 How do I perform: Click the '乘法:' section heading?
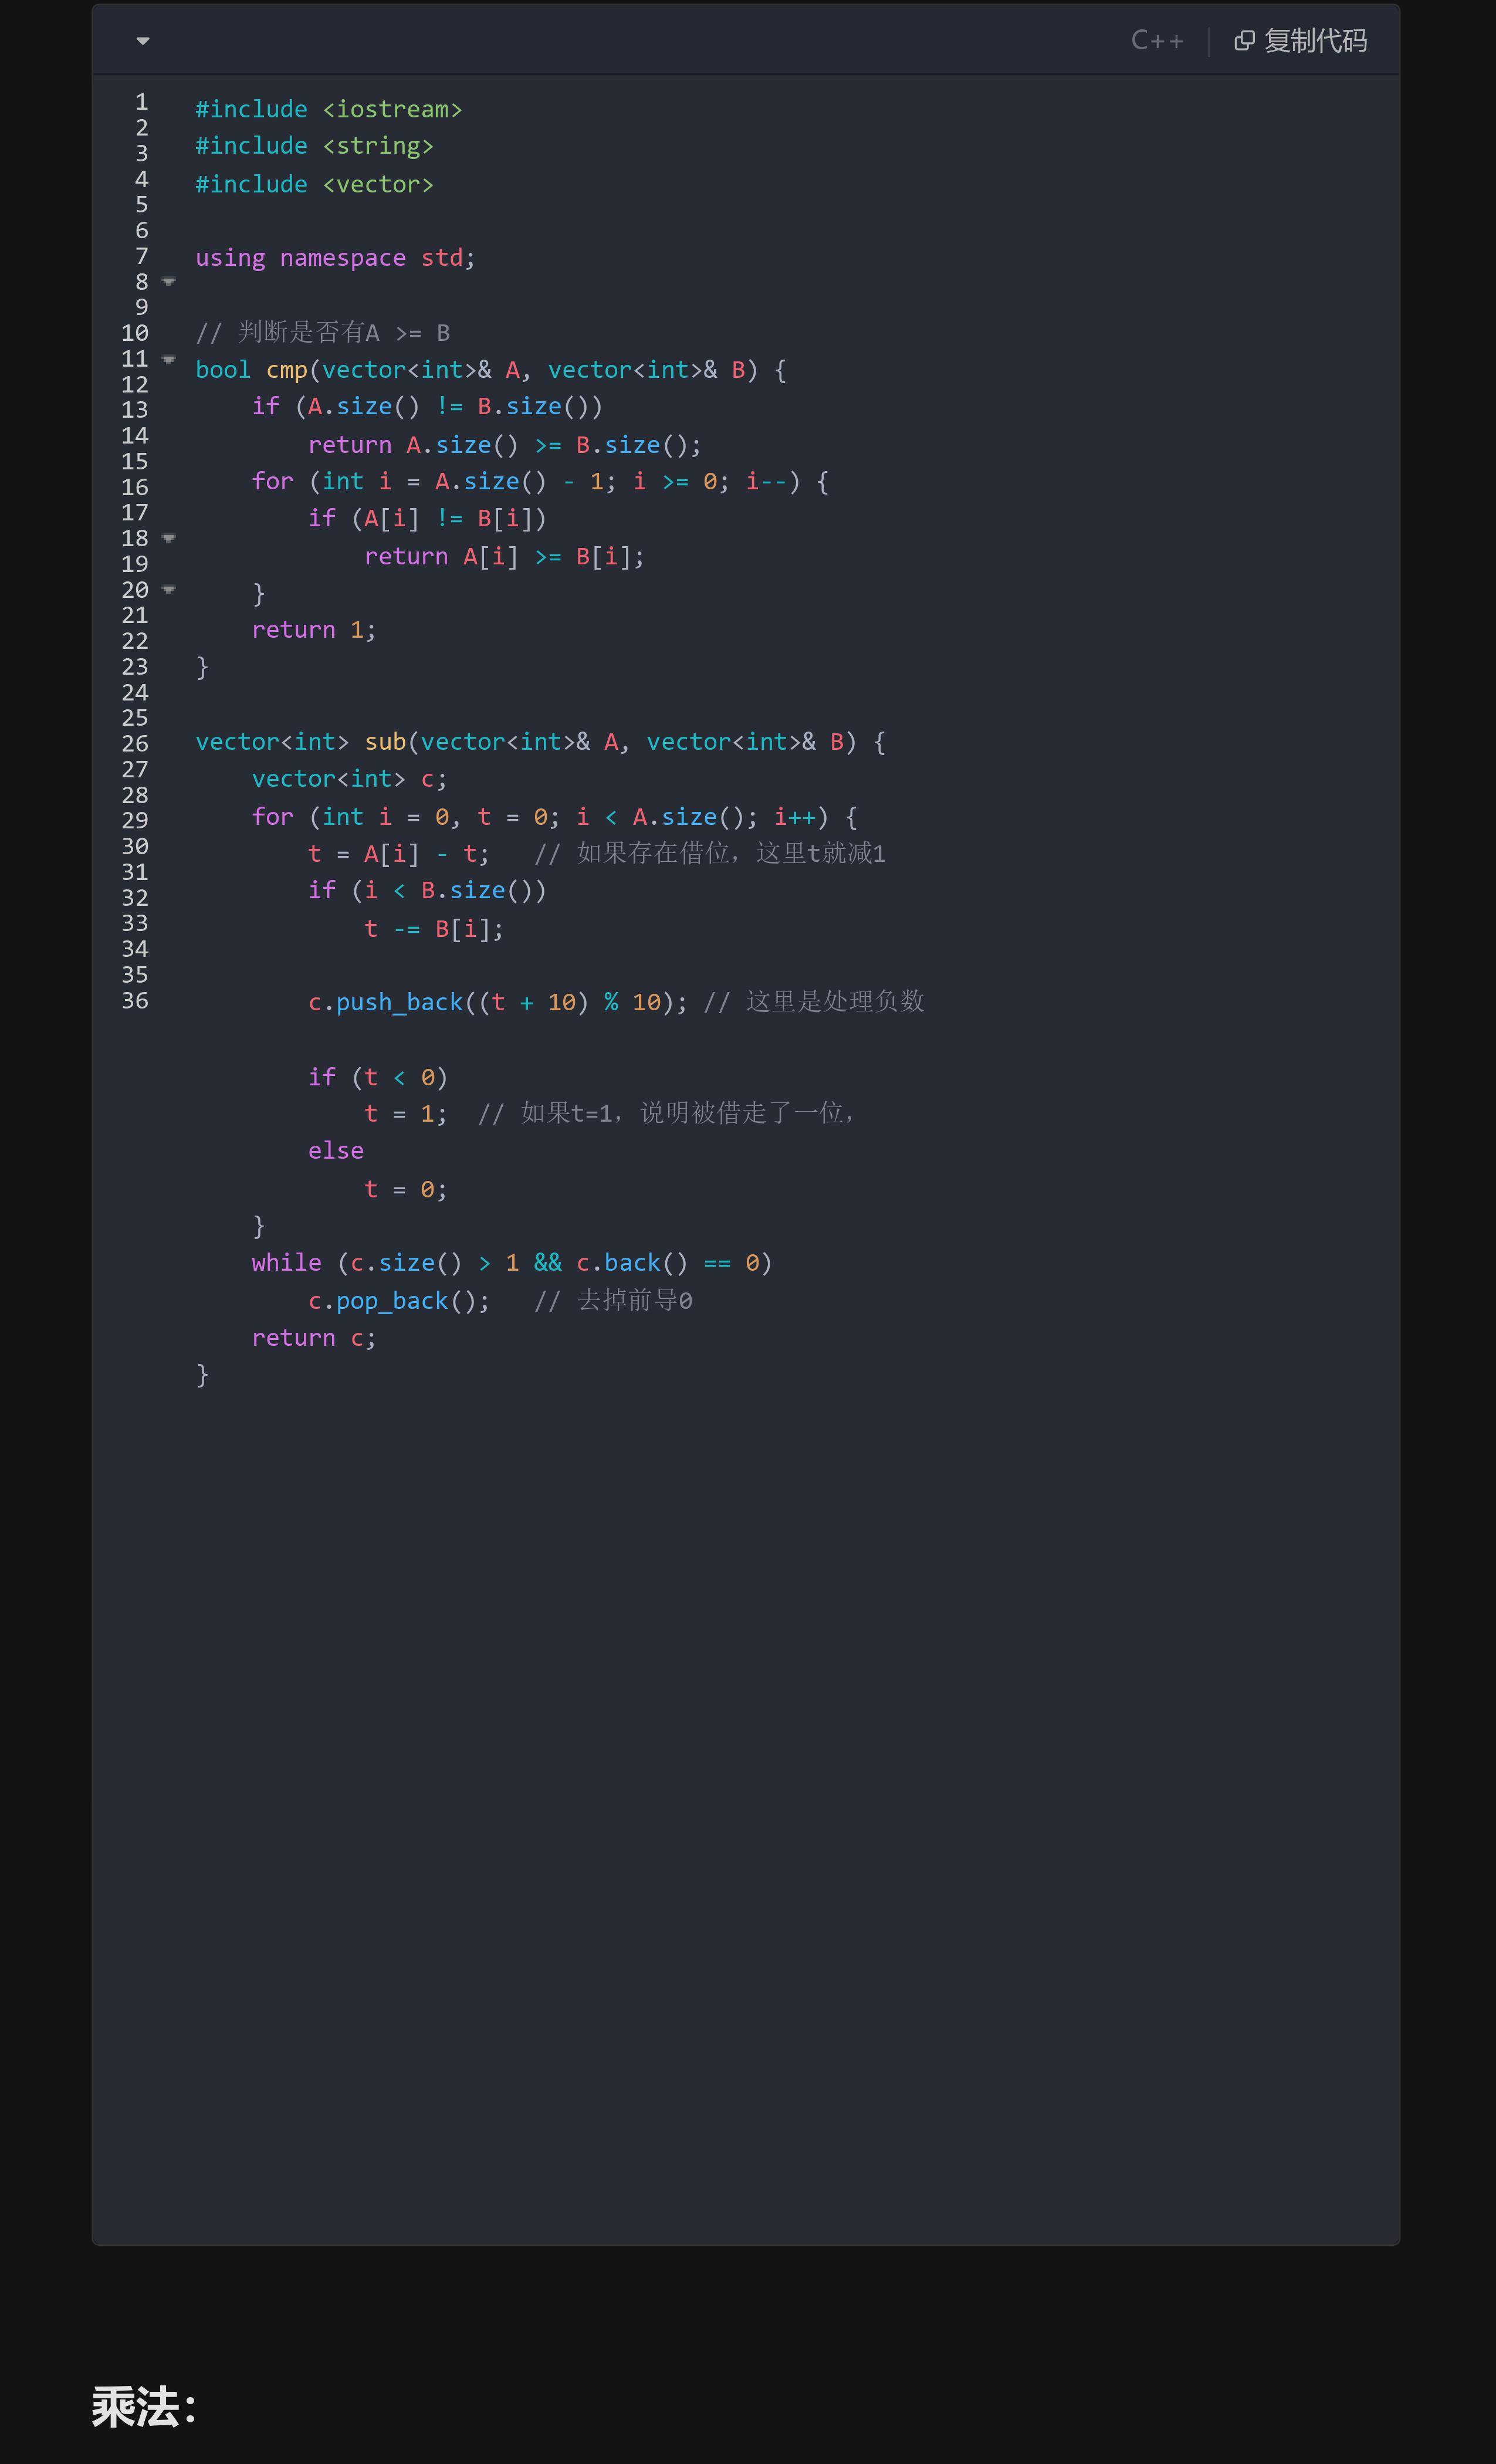pyautogui.click(x=144, y=2407)
